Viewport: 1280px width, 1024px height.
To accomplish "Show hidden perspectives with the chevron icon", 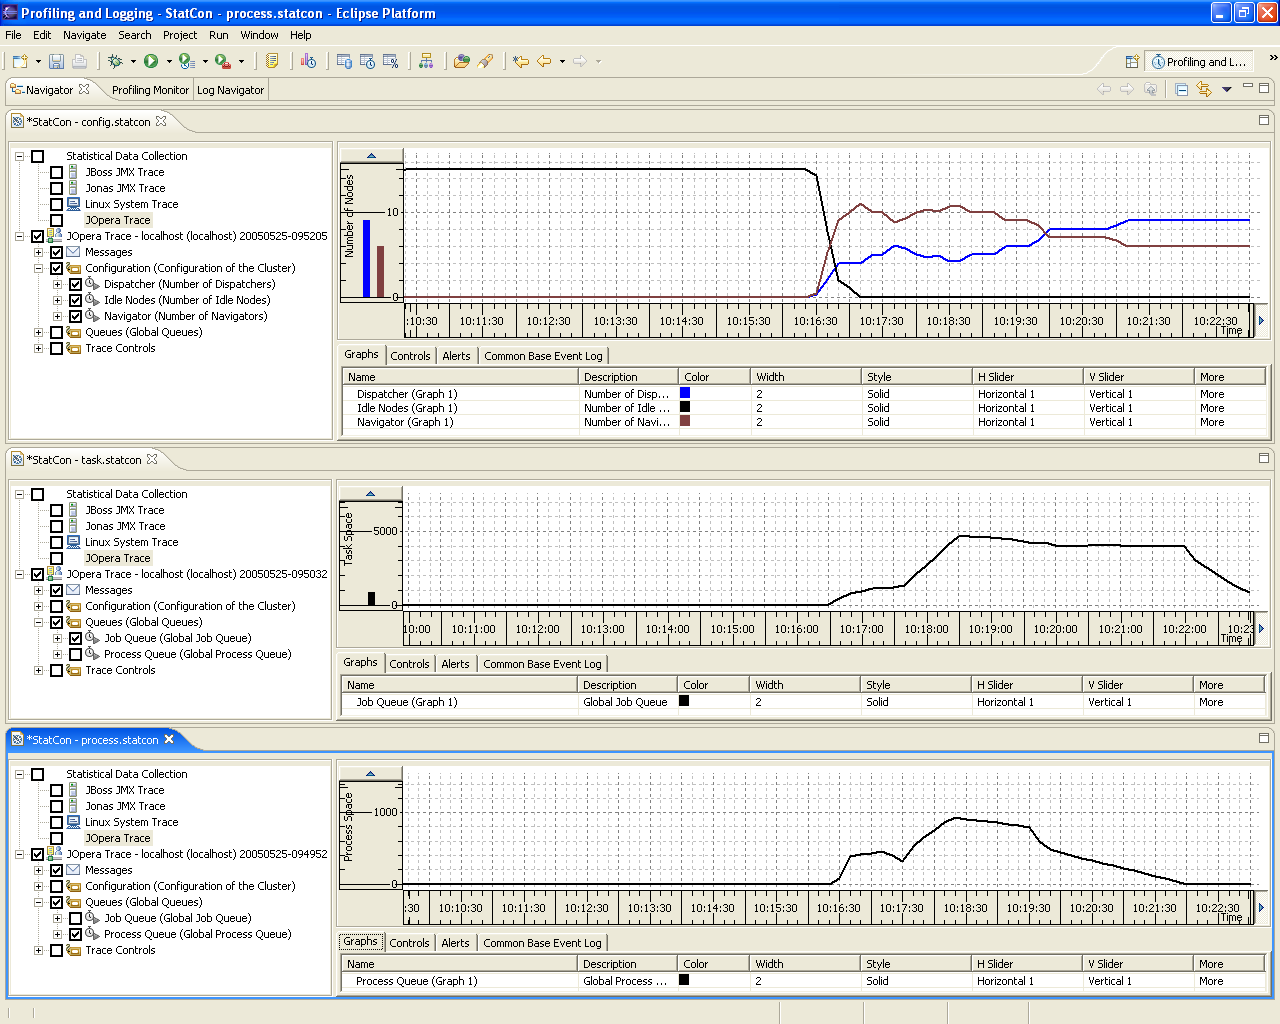I will pos(1273,58).
